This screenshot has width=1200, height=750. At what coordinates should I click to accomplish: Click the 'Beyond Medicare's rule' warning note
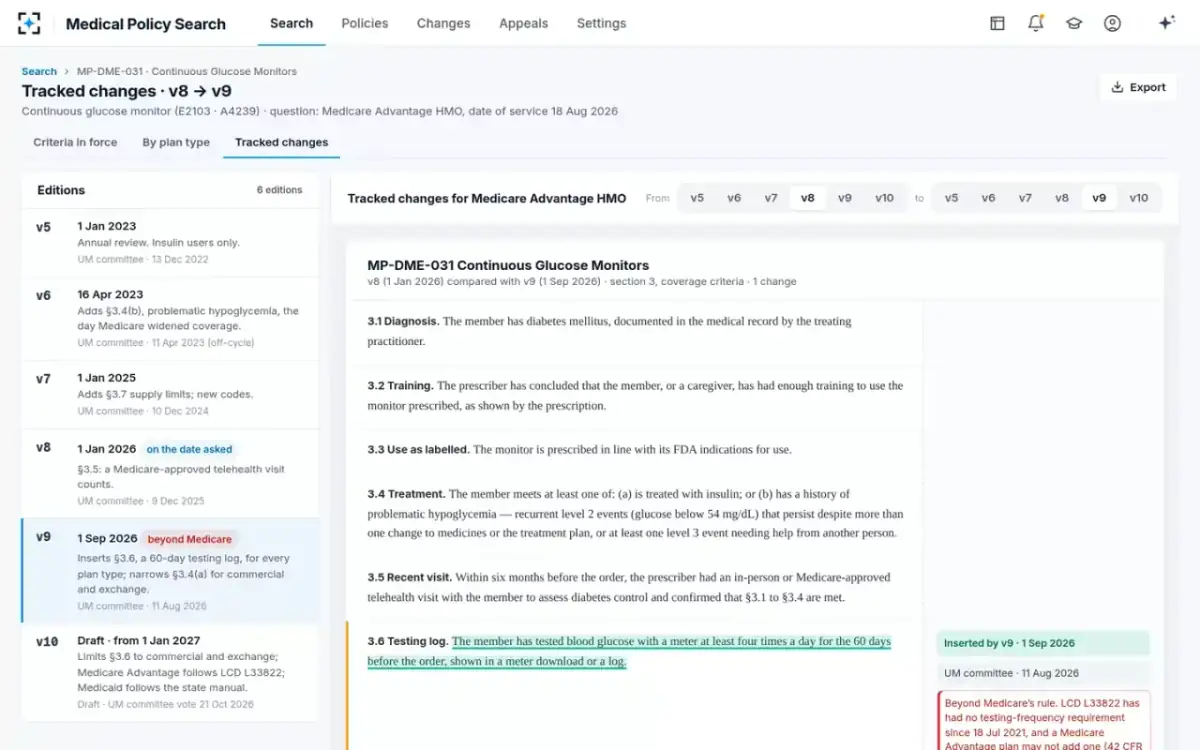tap(1043, 720)
